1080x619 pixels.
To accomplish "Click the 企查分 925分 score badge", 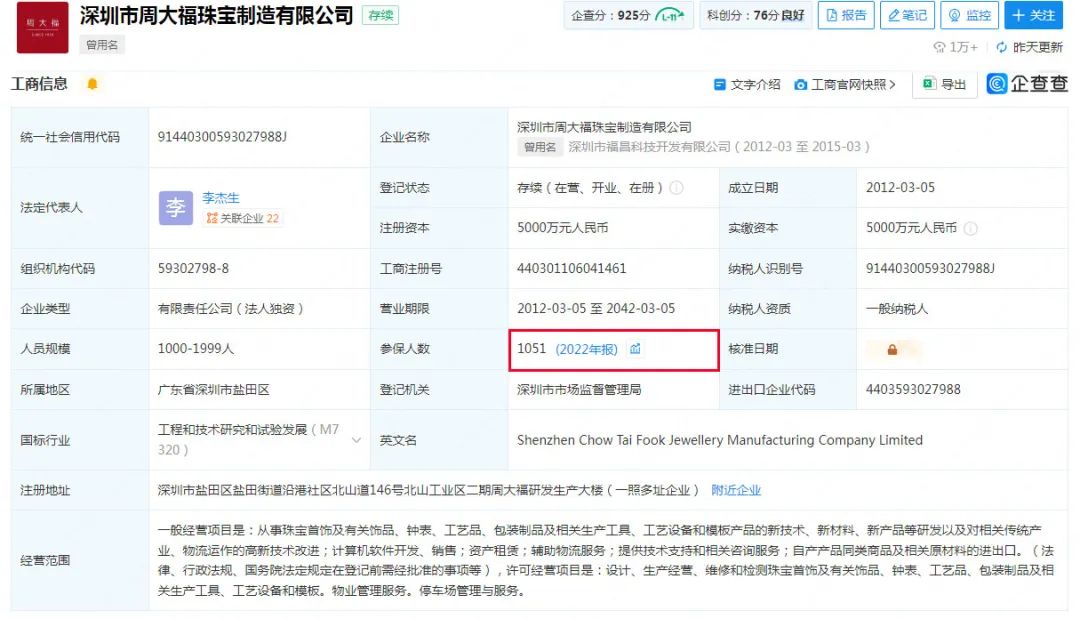I will click(627, 15).
